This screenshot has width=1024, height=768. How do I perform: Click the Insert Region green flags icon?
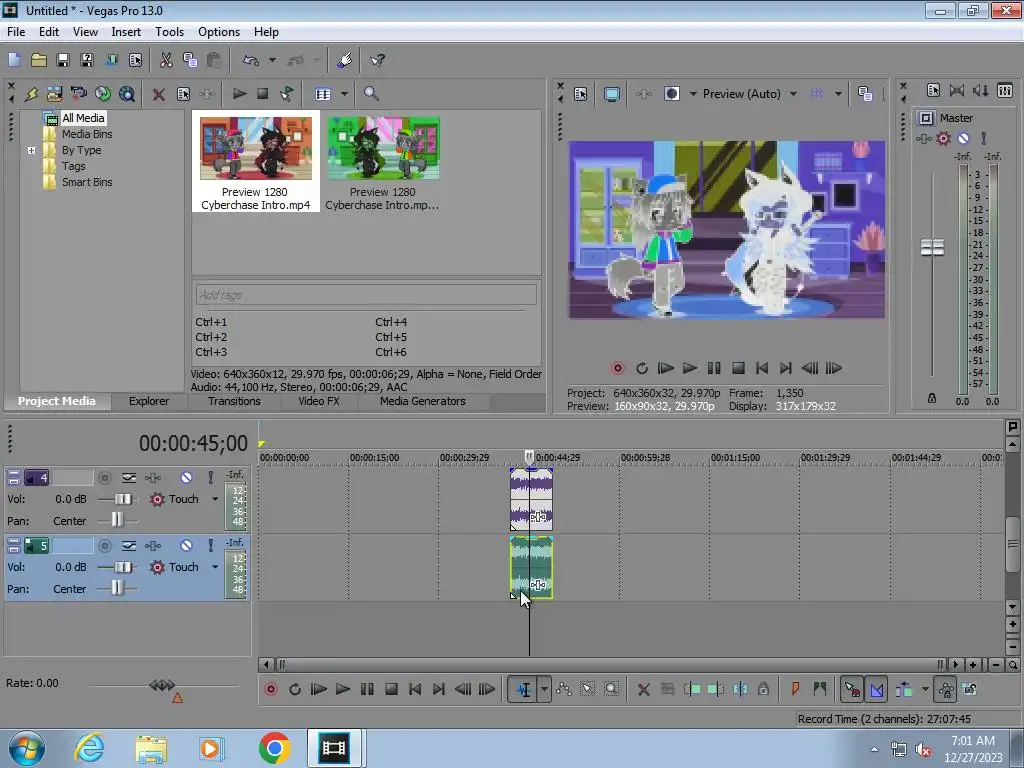(820, 689)
